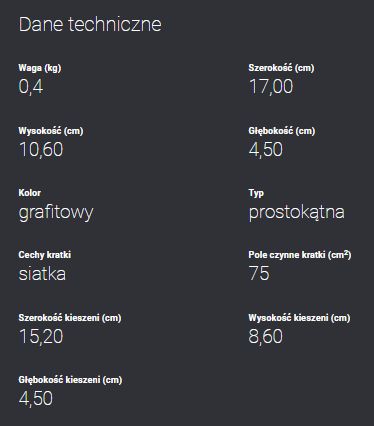This screenshot has height=426, width=374.
Task: Select the Głębokość kieszeni (cm) label
Action: tap(70, 380)
